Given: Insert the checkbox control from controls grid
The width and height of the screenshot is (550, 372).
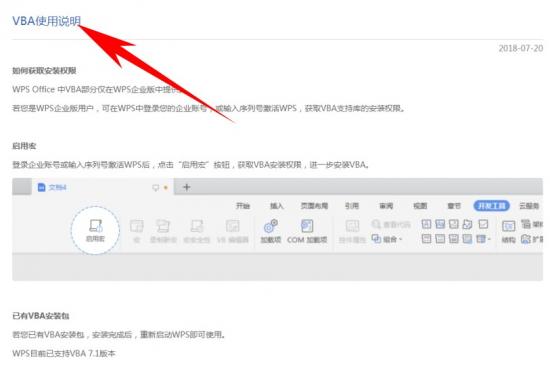Looking at the screenshot, I should 483,224.
